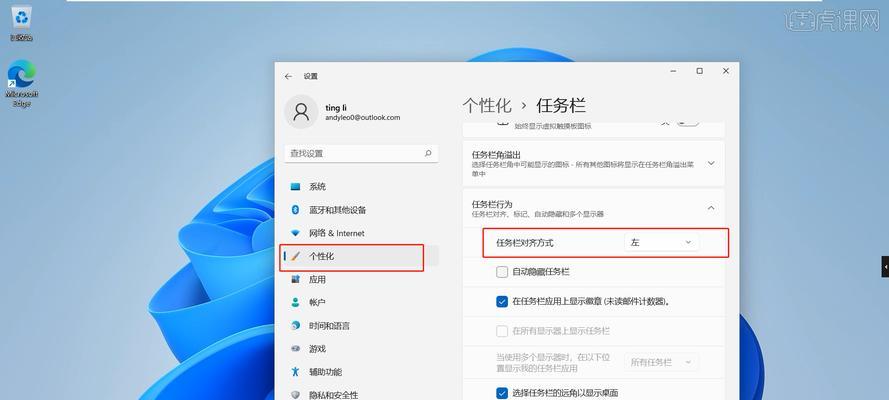Click the ting li profile avatar
The height and width of the screenshot is (400, 889).
click(x=301, y=112)
